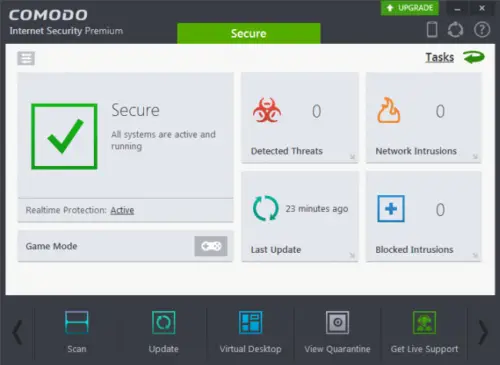Image resolution: width=500 pixels, height=365 pixels.
Task: Minimize the Comodo window
Action: 457,8
